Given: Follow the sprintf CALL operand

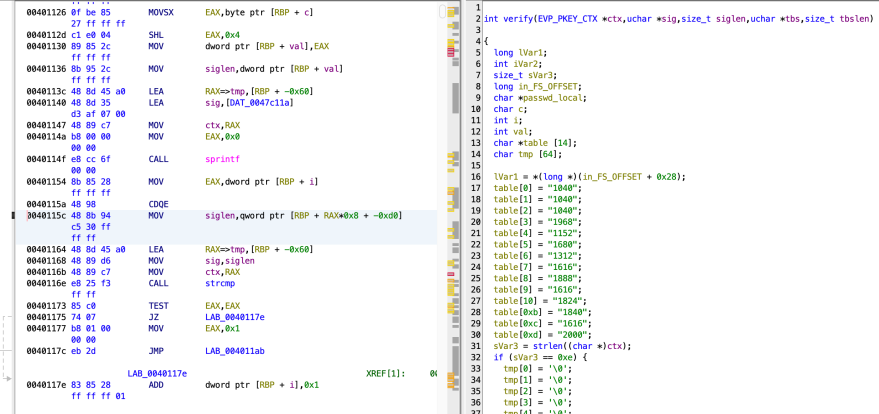Looking at the screenshot, I should (221, 157).
